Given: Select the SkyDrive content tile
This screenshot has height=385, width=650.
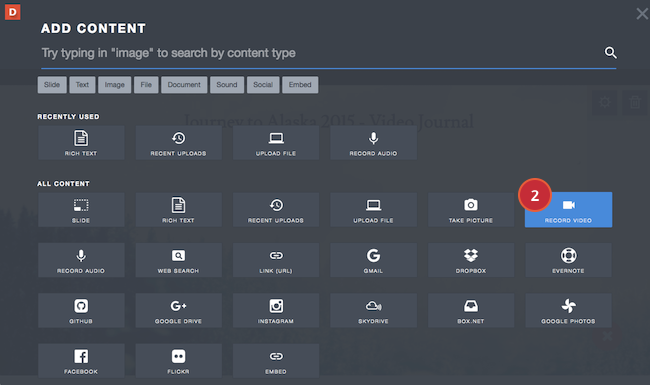Looking at the screenshot, I should tap(373, 310).
